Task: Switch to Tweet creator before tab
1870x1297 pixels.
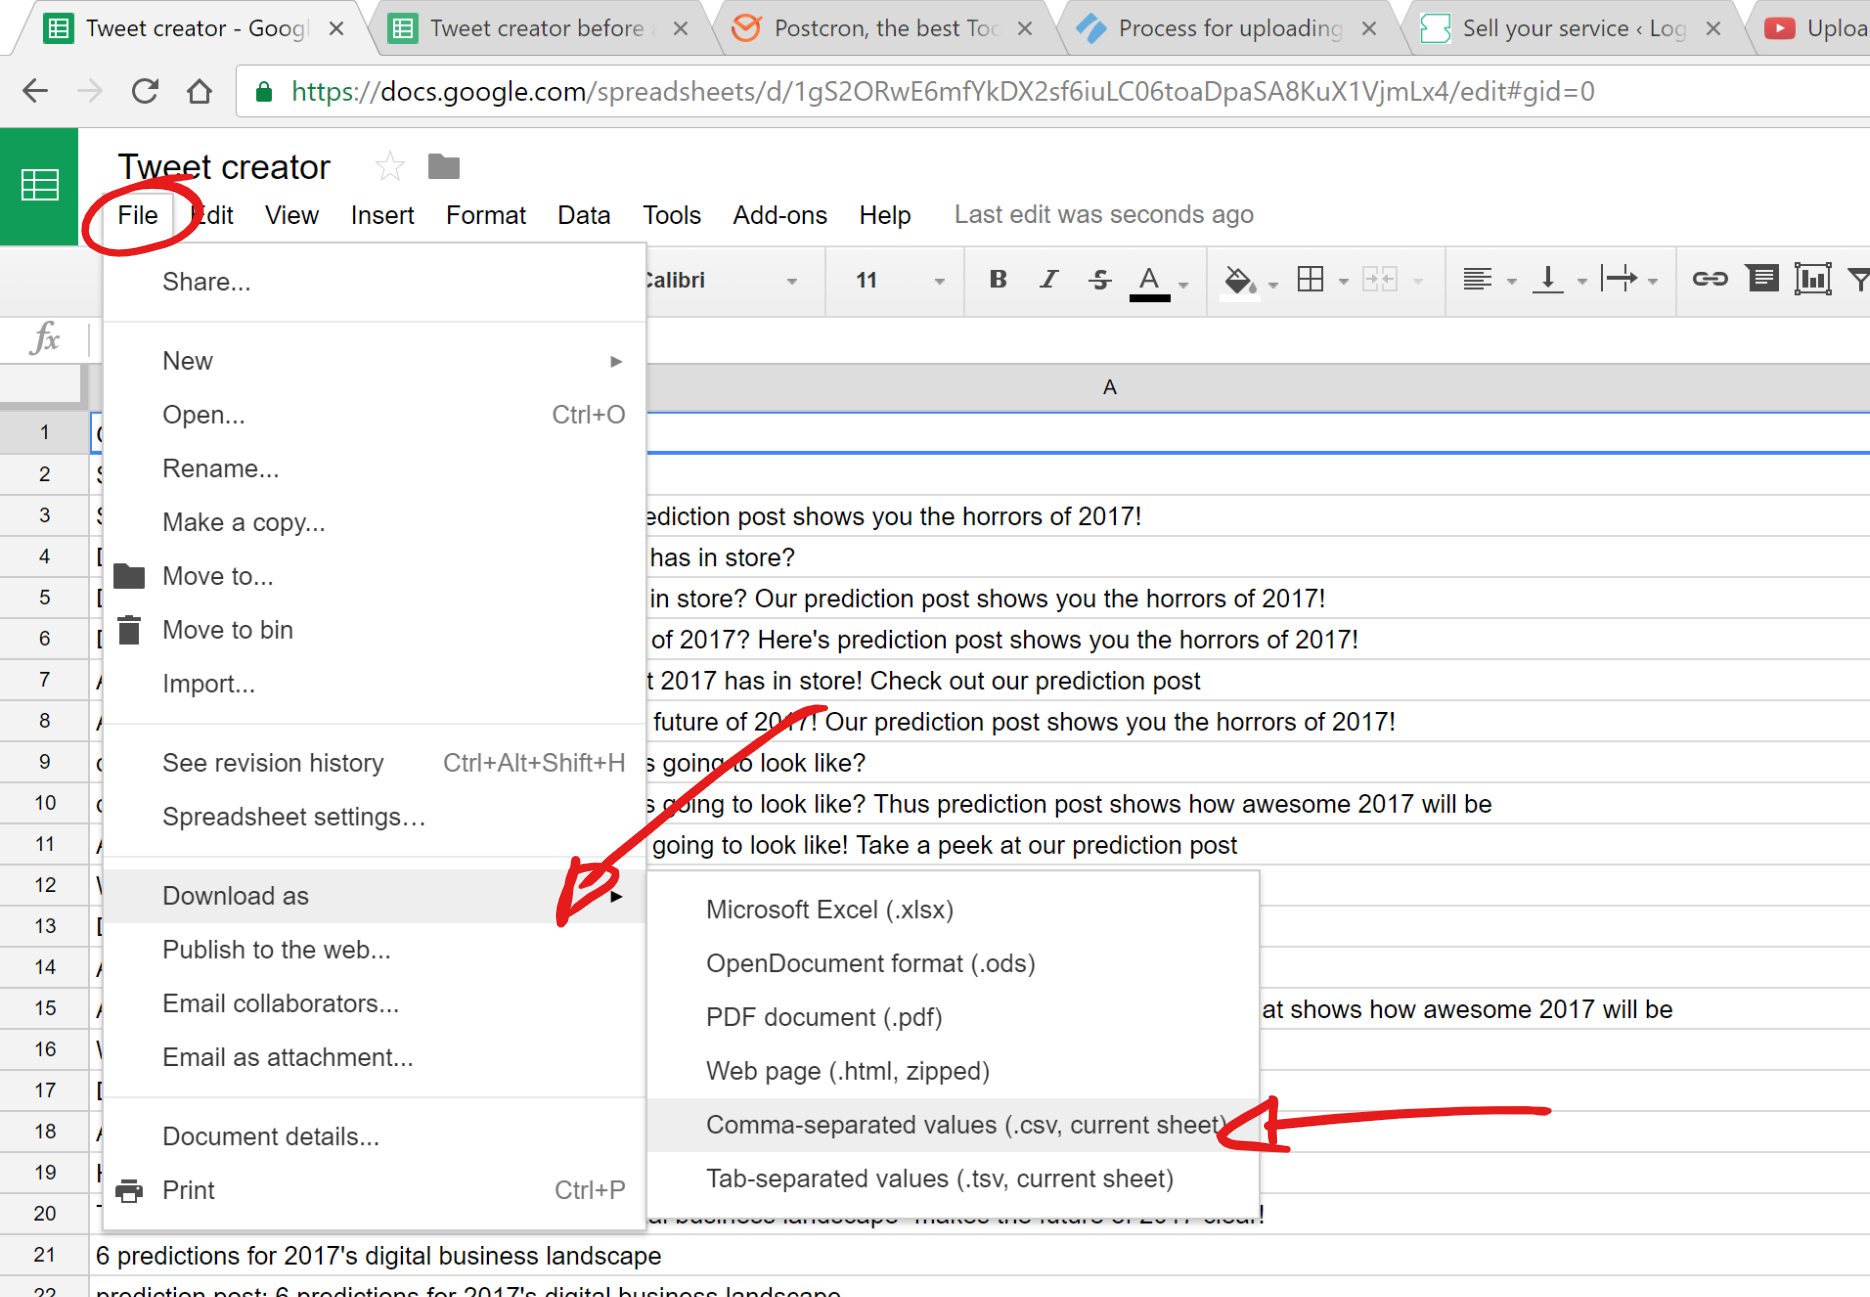Action: pos(537,28)
